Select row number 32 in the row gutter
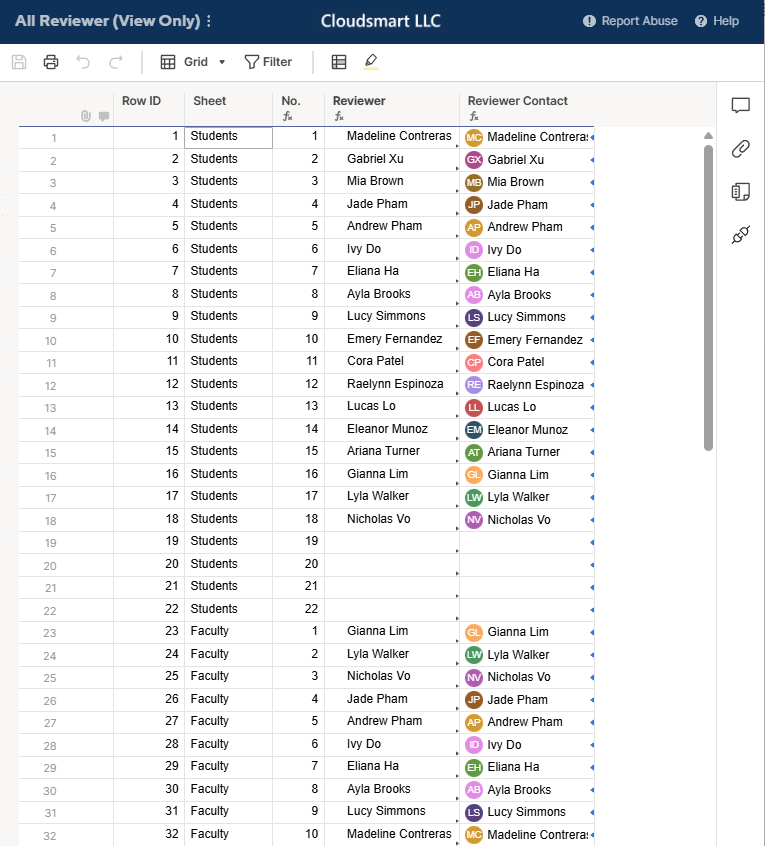The height and width of the screenshot is (846, 765). [x=50, y=836]
